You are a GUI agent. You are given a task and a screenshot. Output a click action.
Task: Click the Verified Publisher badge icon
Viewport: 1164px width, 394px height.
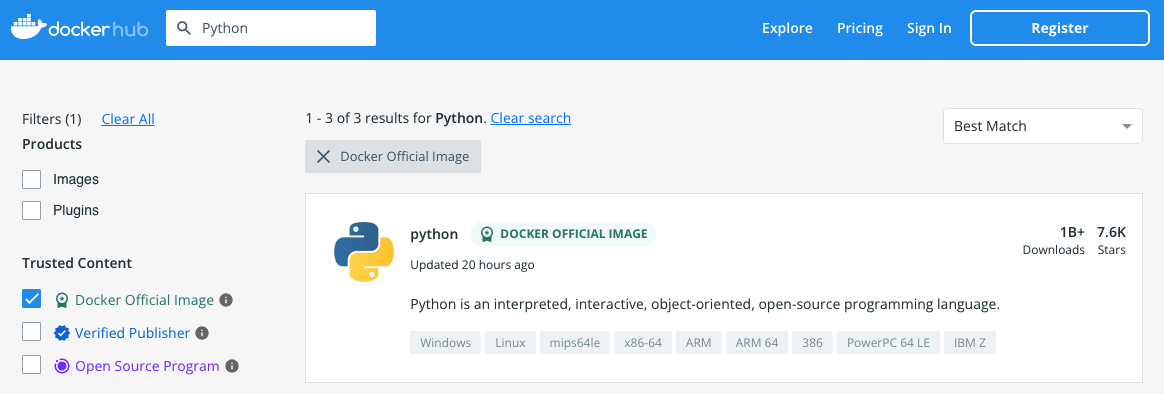[x=62, y=333]
